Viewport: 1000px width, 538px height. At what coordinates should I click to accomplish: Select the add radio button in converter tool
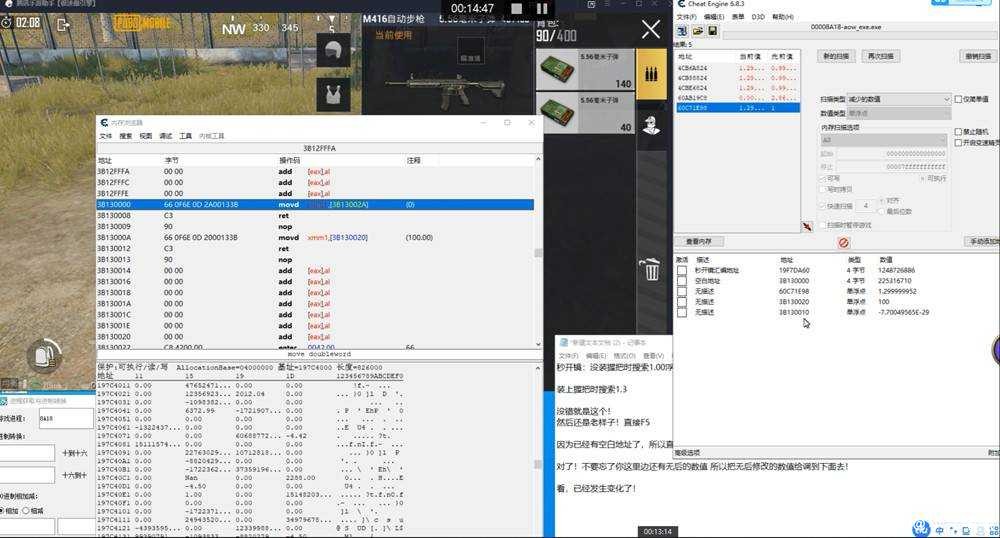point(2,511)
